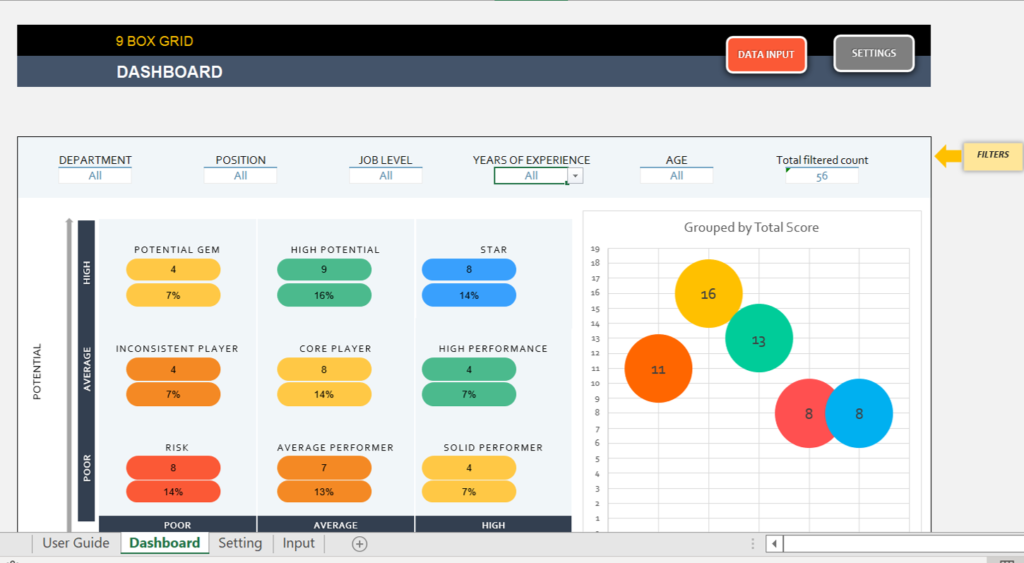Click the AVERAGE performance column footer
The image size is (1024, 563).
click(335, 524)
